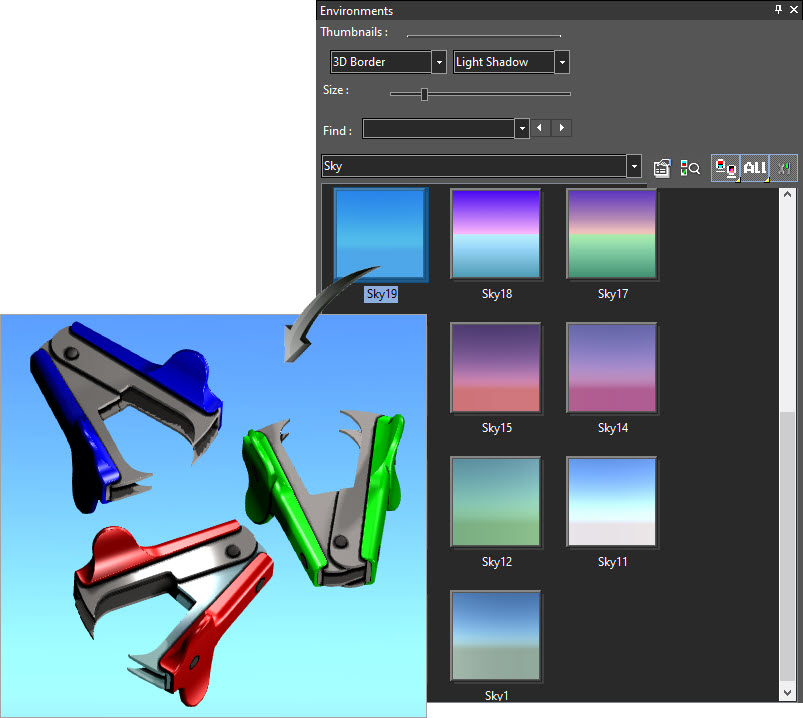Expand the Find field dropdown arrow
The width and height of the screenshot is (803, 718).
coord(522,129)
